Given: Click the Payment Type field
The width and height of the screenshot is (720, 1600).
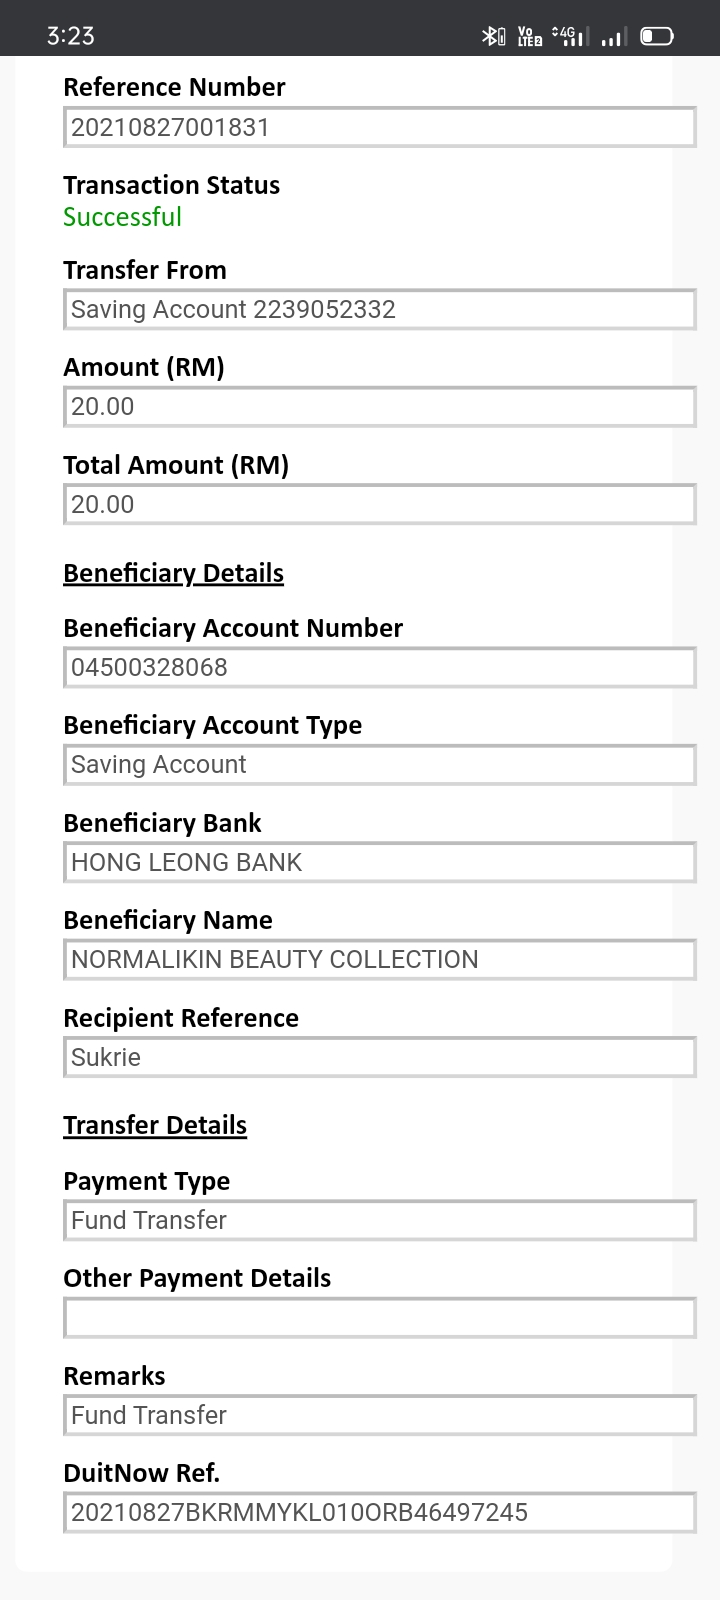Looking at the screenshot, I should point(380,1220).
